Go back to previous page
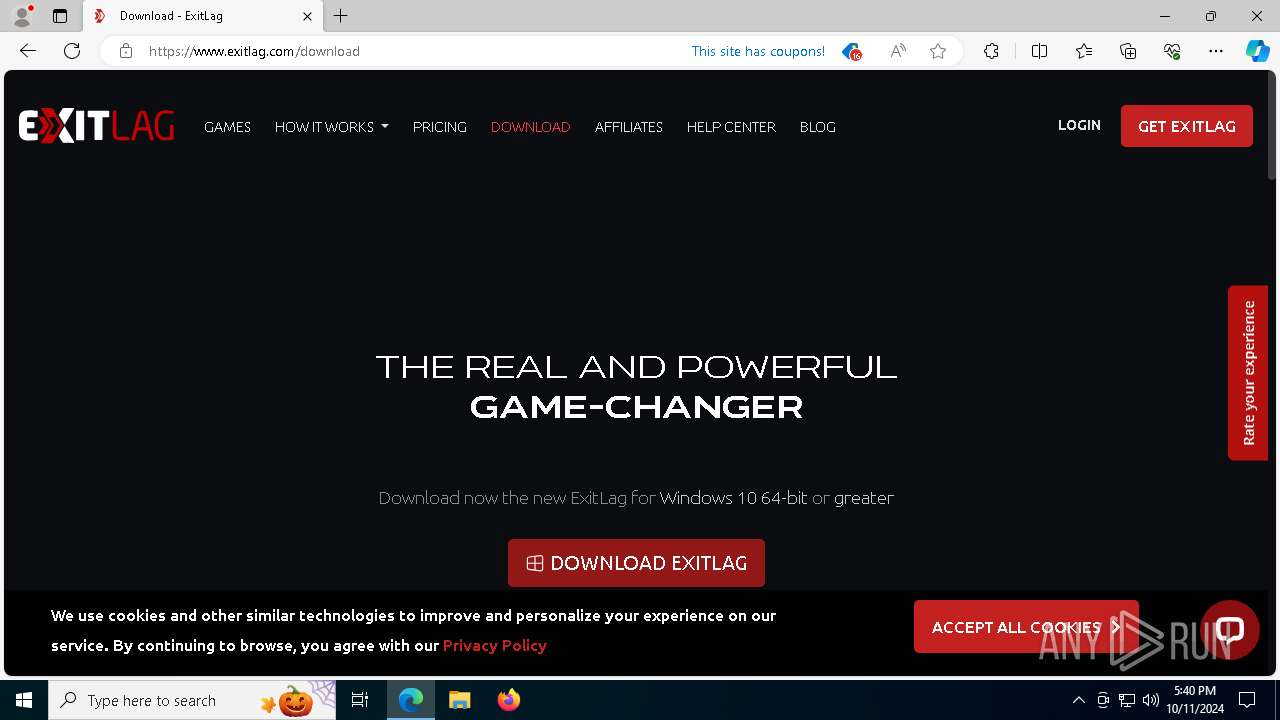The width and height of the screenshot is (1280, 720). coord(28,51)
